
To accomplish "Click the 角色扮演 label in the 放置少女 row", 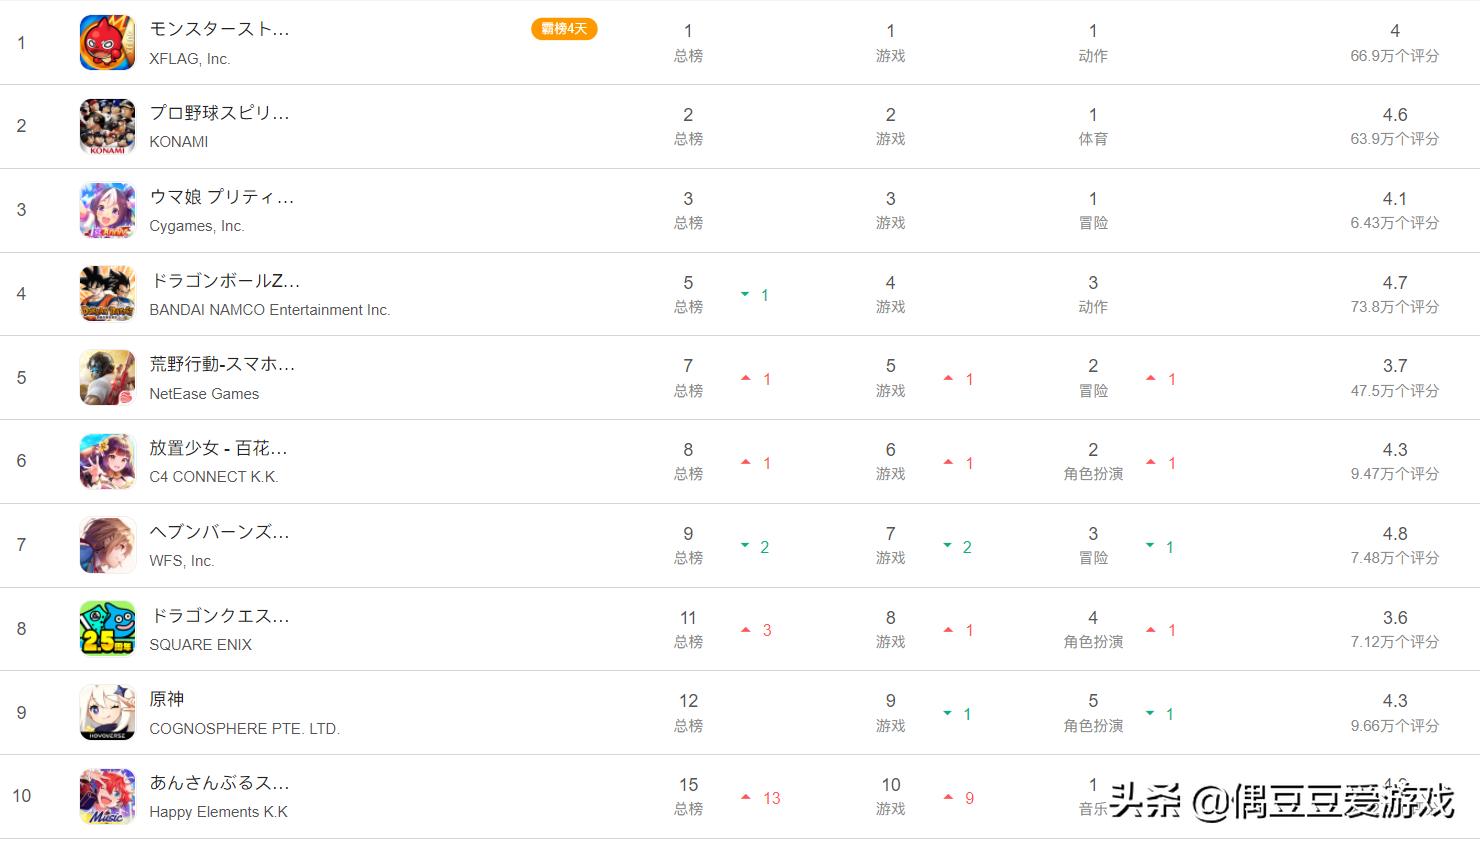I will tap(1093, 474).
